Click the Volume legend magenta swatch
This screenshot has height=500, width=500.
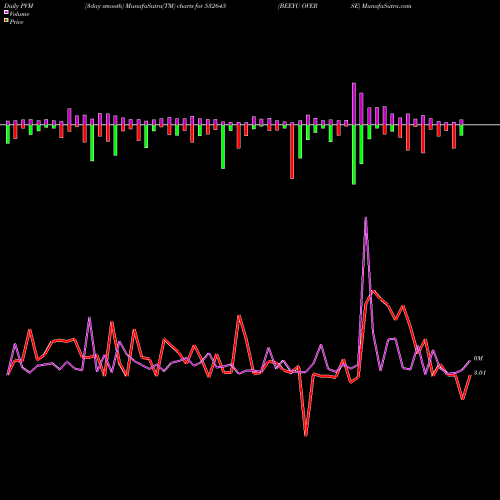pyautogui.click(x=6, y=12)
